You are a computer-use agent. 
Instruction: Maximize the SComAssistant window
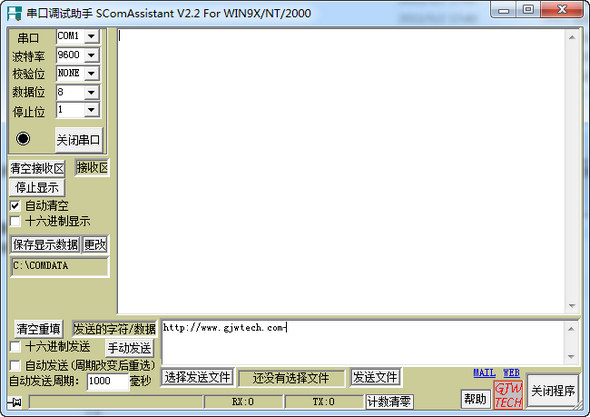pyautogui.click(x=528, y=10)
